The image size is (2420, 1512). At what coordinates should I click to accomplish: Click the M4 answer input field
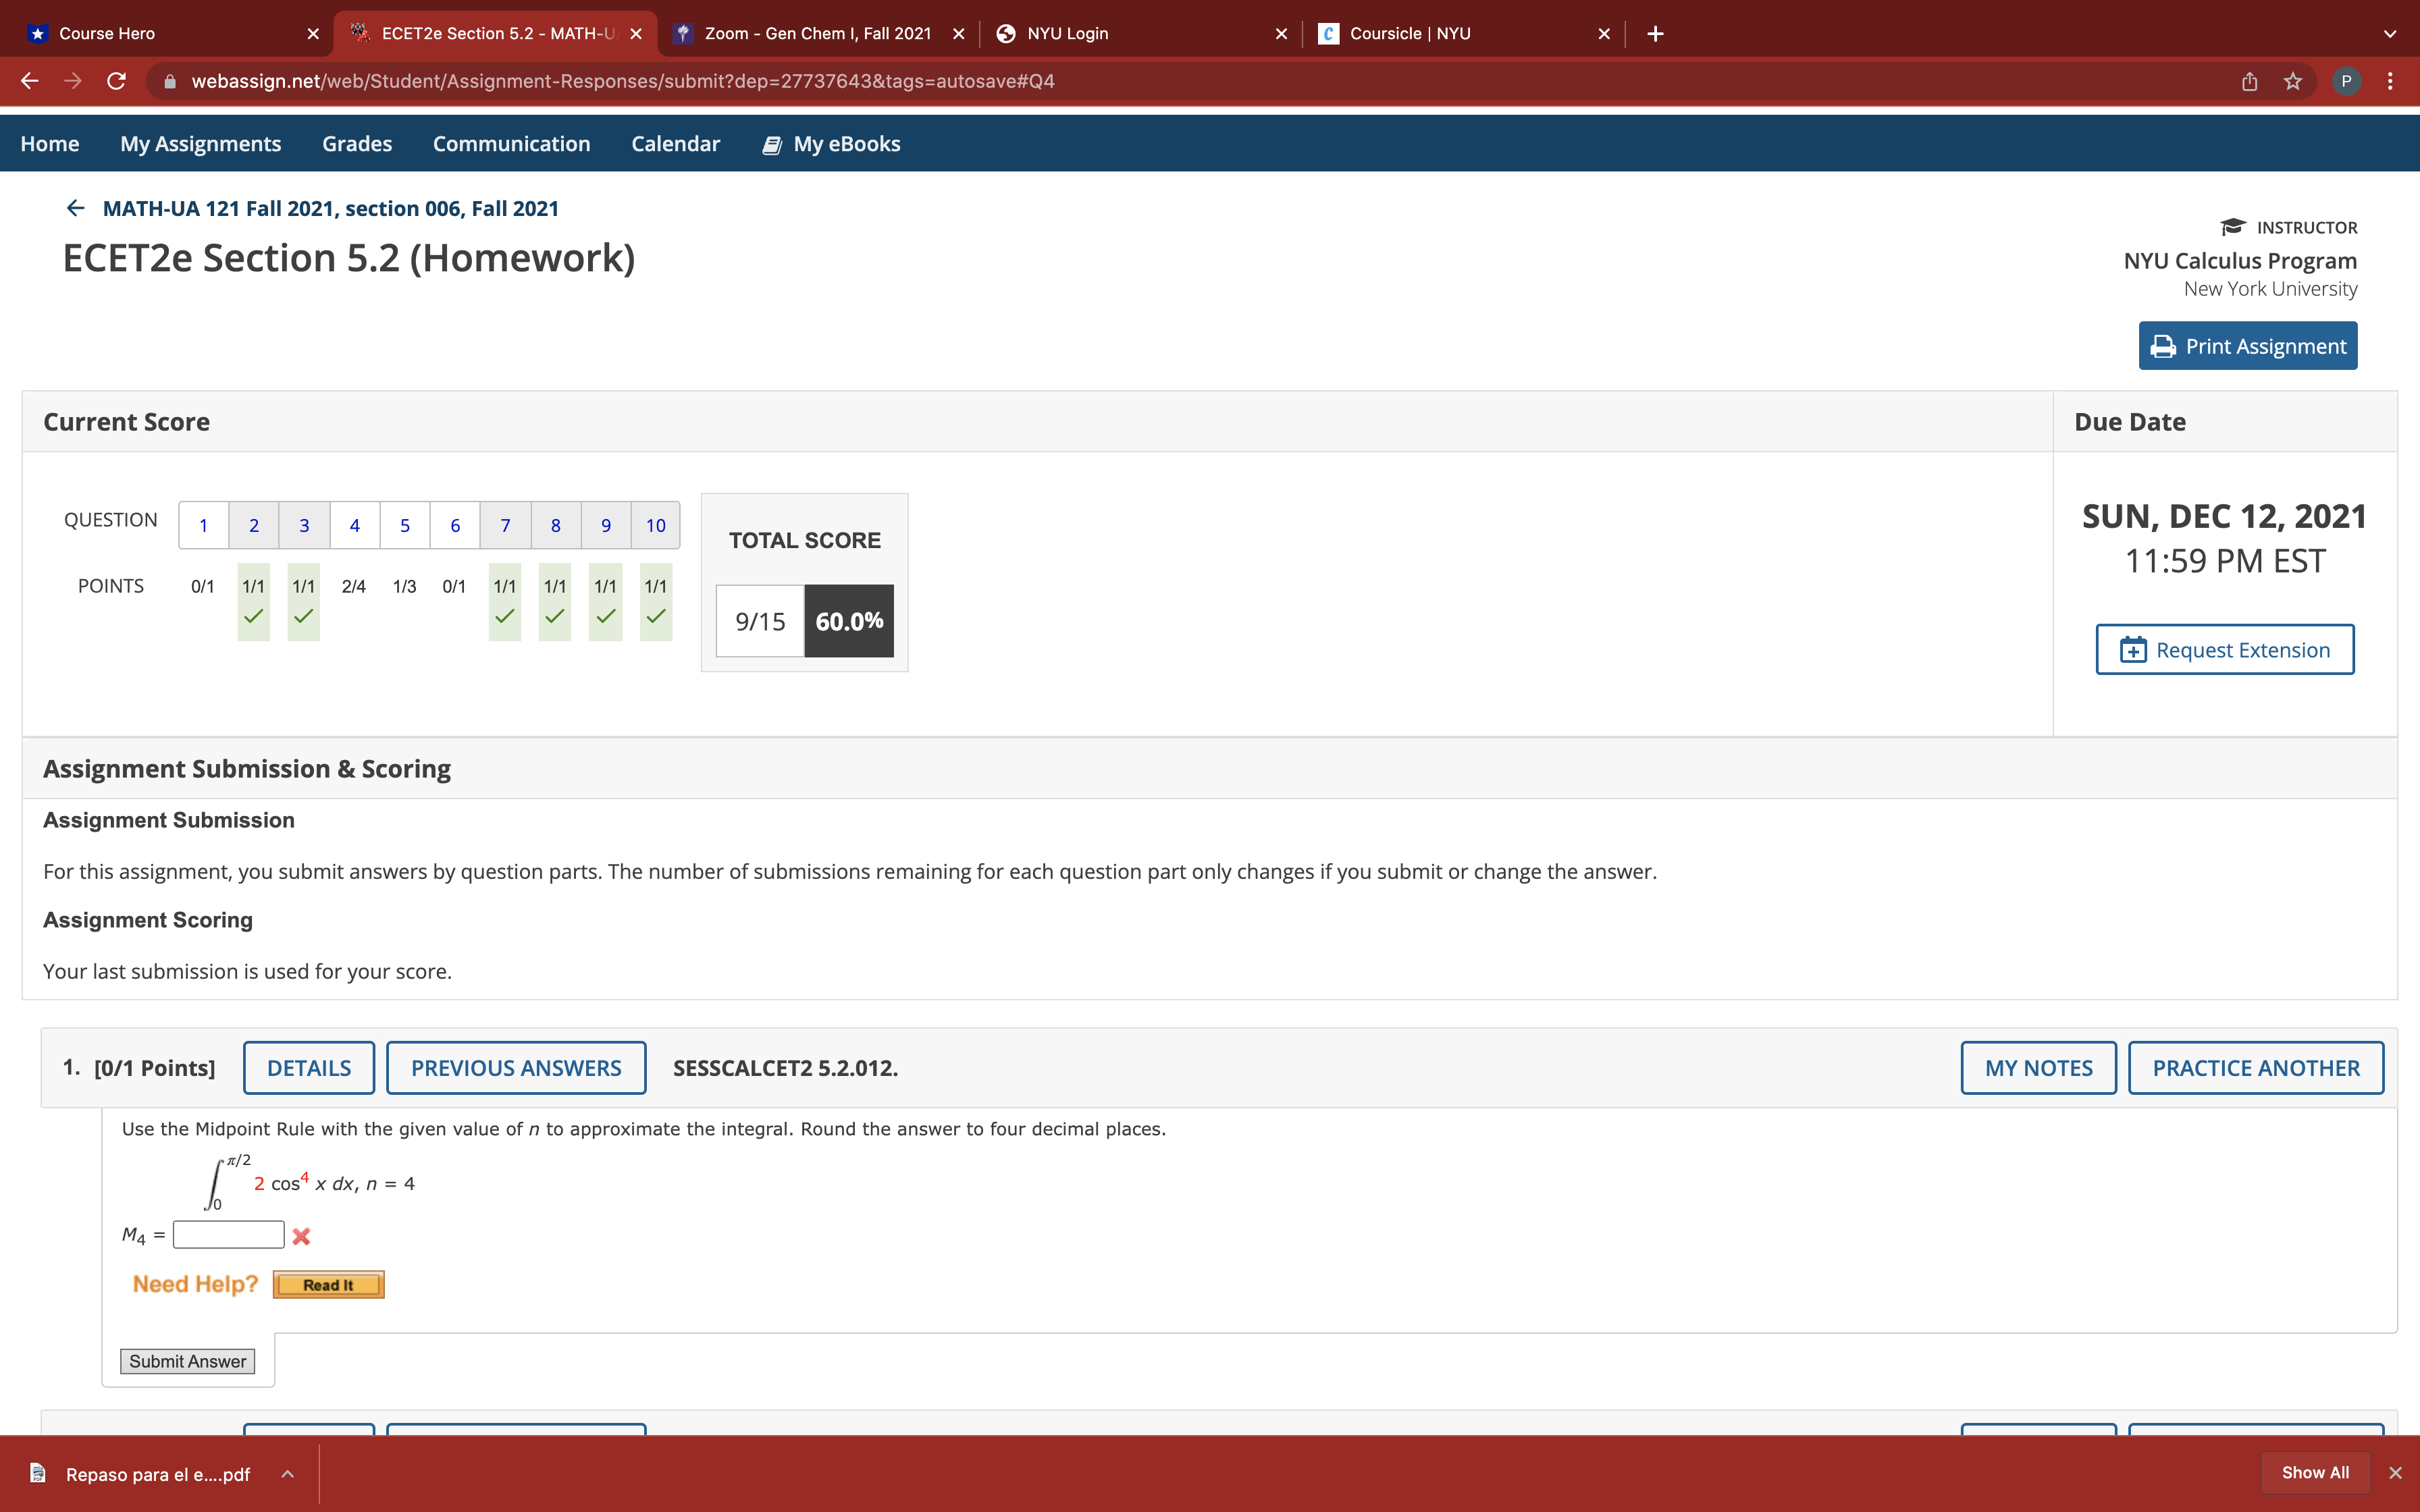(228, 1235)
